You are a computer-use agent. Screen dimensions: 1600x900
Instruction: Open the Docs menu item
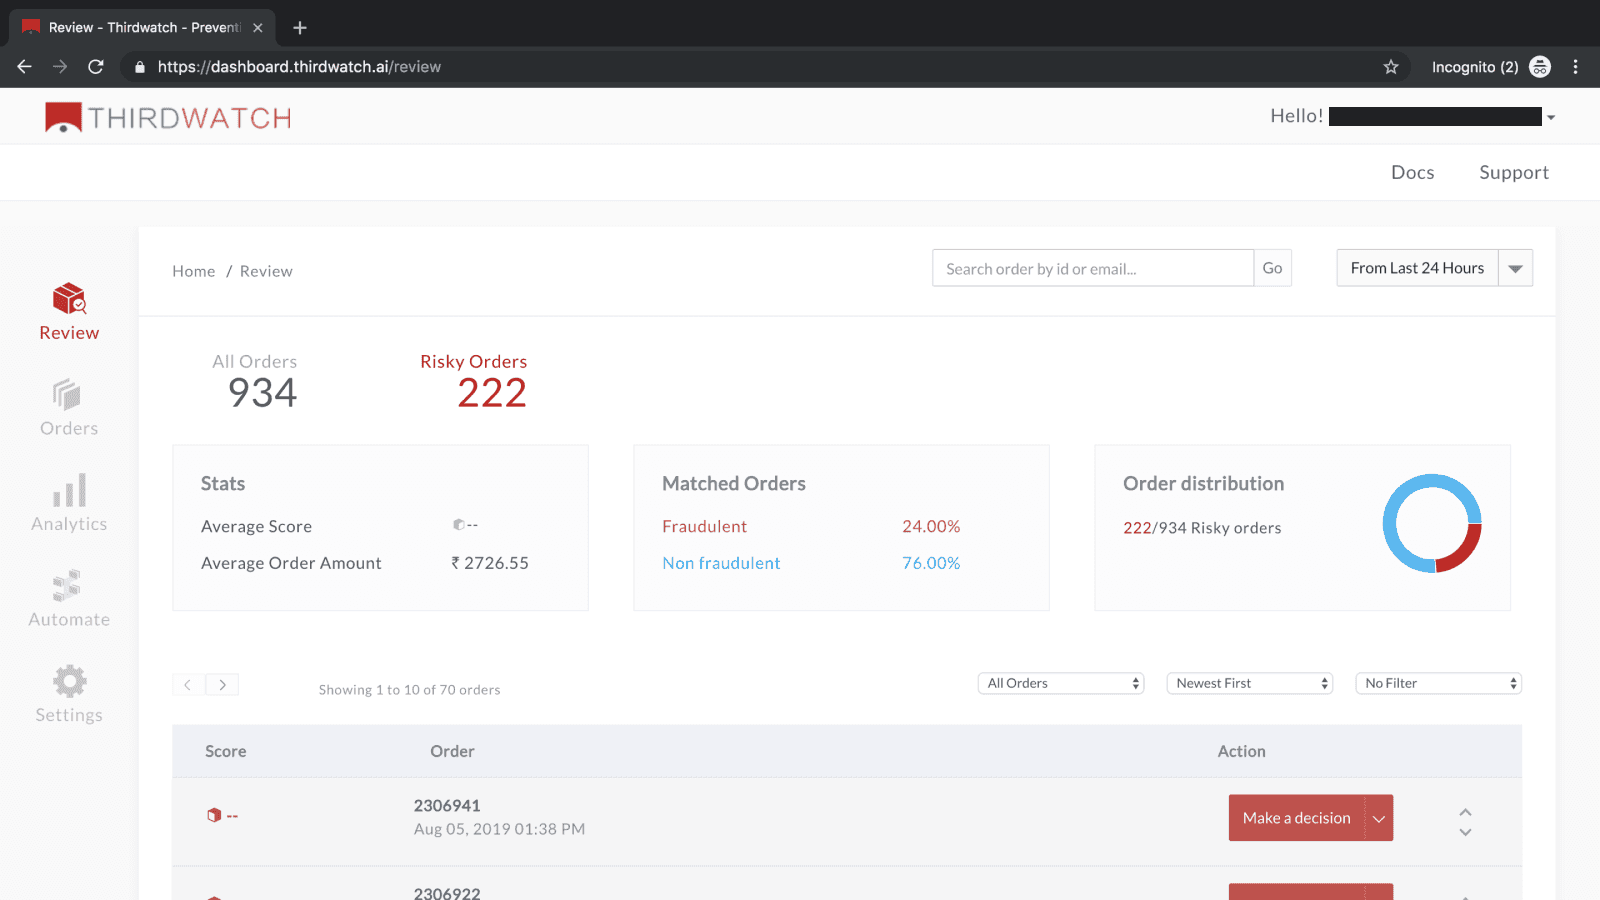pyautogui.click(x=1412, y=172)
